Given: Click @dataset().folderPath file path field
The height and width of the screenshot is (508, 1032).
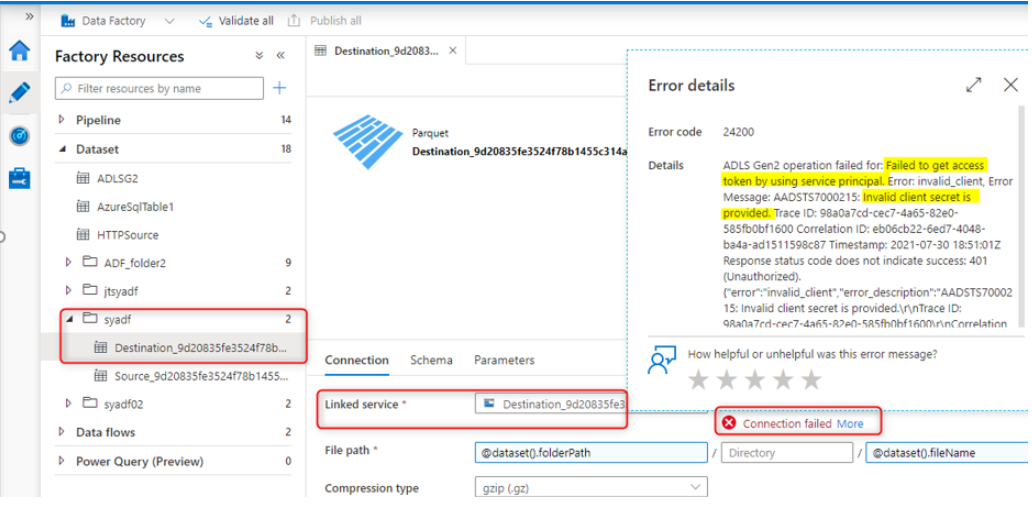Looking at the screenshot, I should pos(590,453).
